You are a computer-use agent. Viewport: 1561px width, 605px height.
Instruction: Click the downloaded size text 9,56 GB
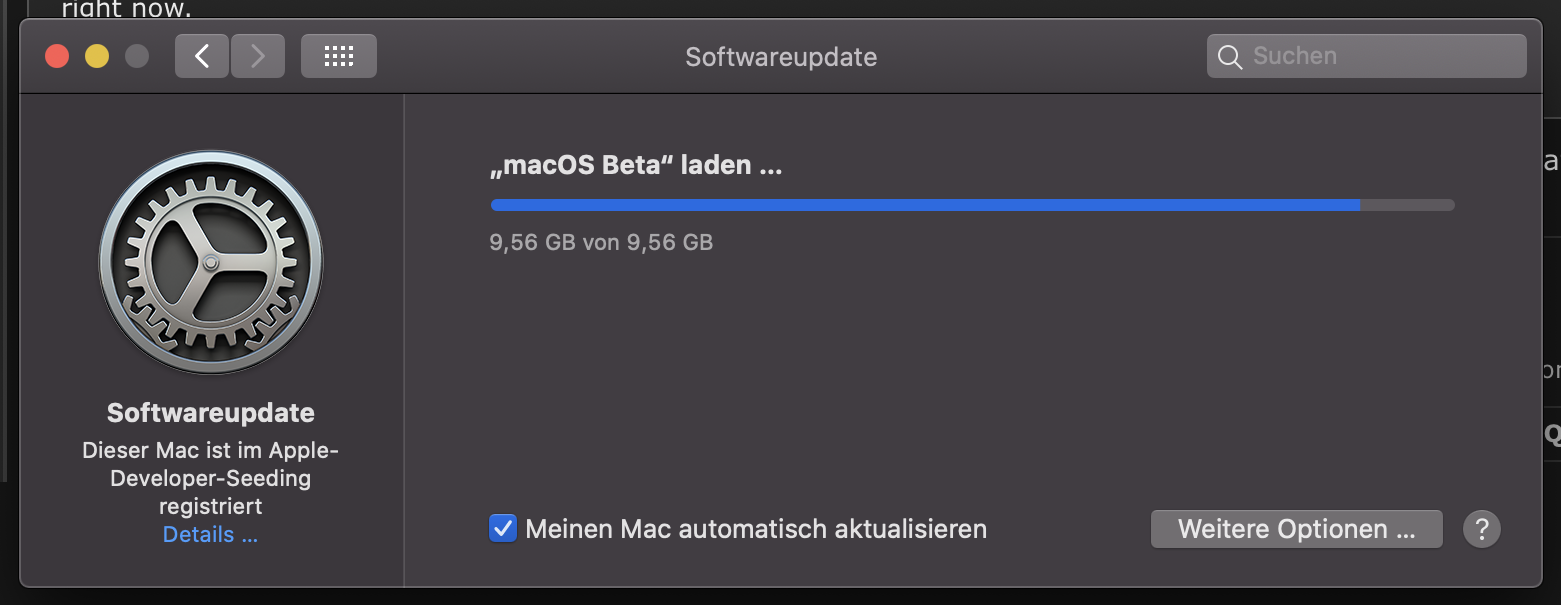click(600, 242)
